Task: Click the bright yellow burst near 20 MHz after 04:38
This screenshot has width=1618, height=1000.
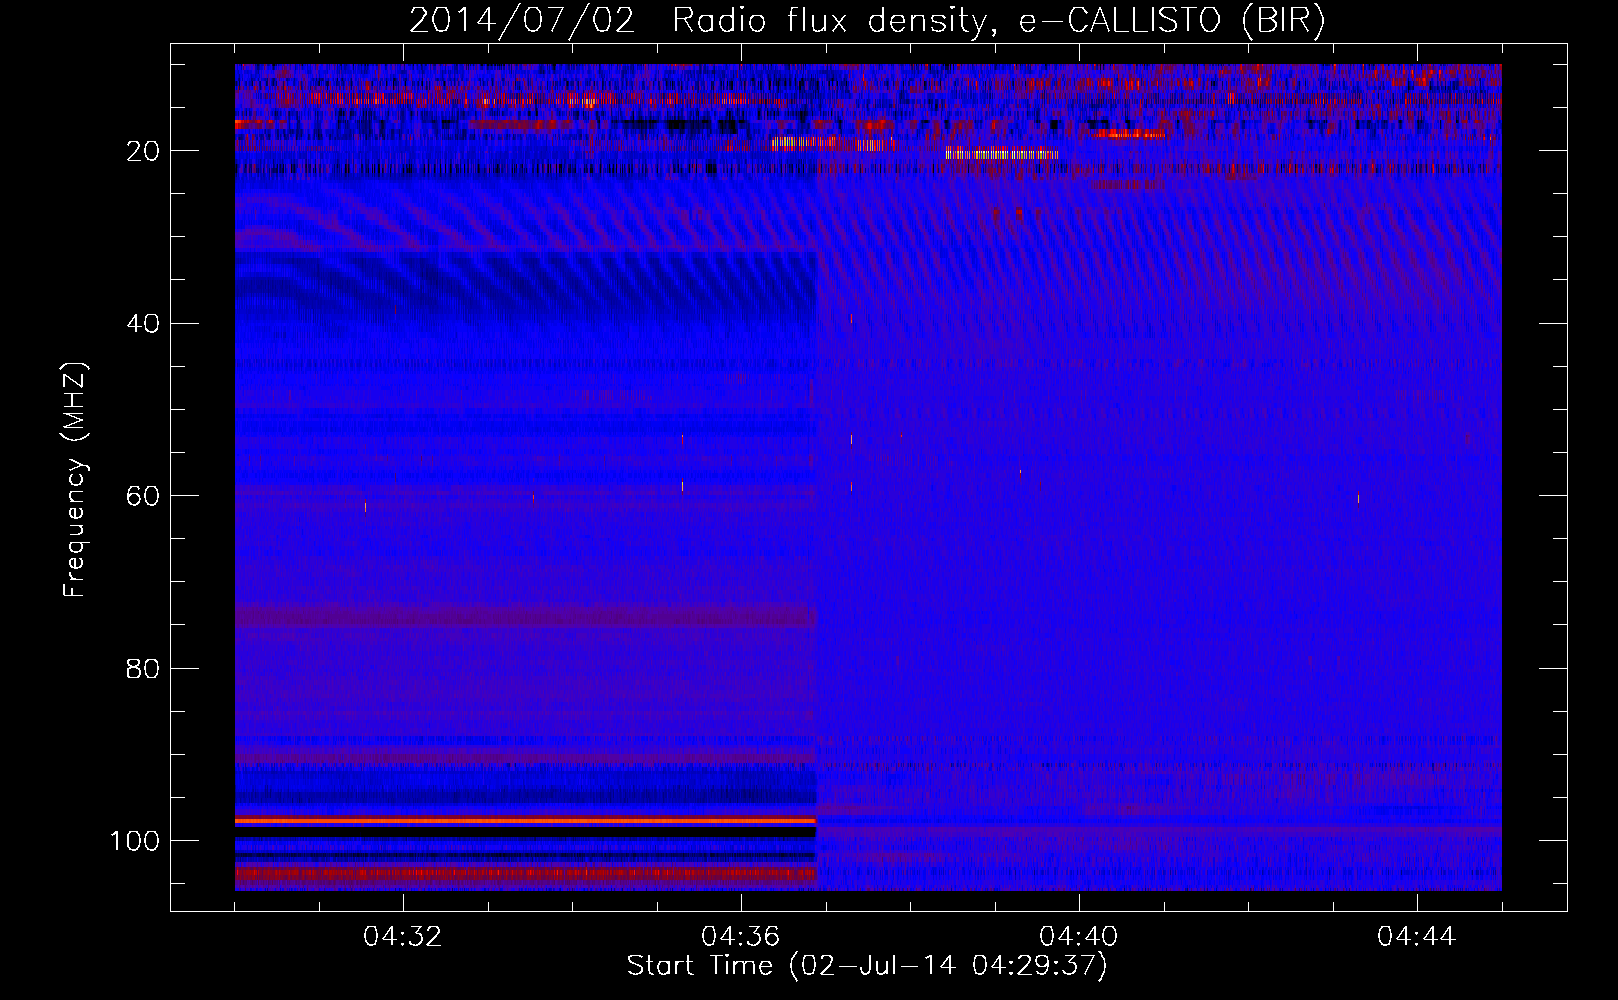Action: (1001, 154)
